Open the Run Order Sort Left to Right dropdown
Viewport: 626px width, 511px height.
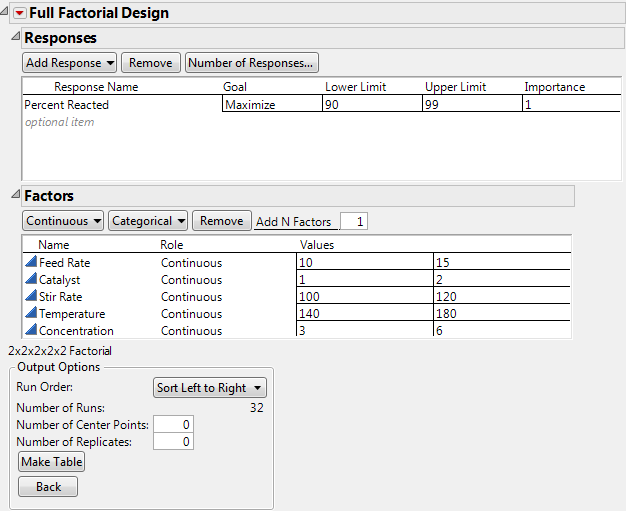(210, 388)
